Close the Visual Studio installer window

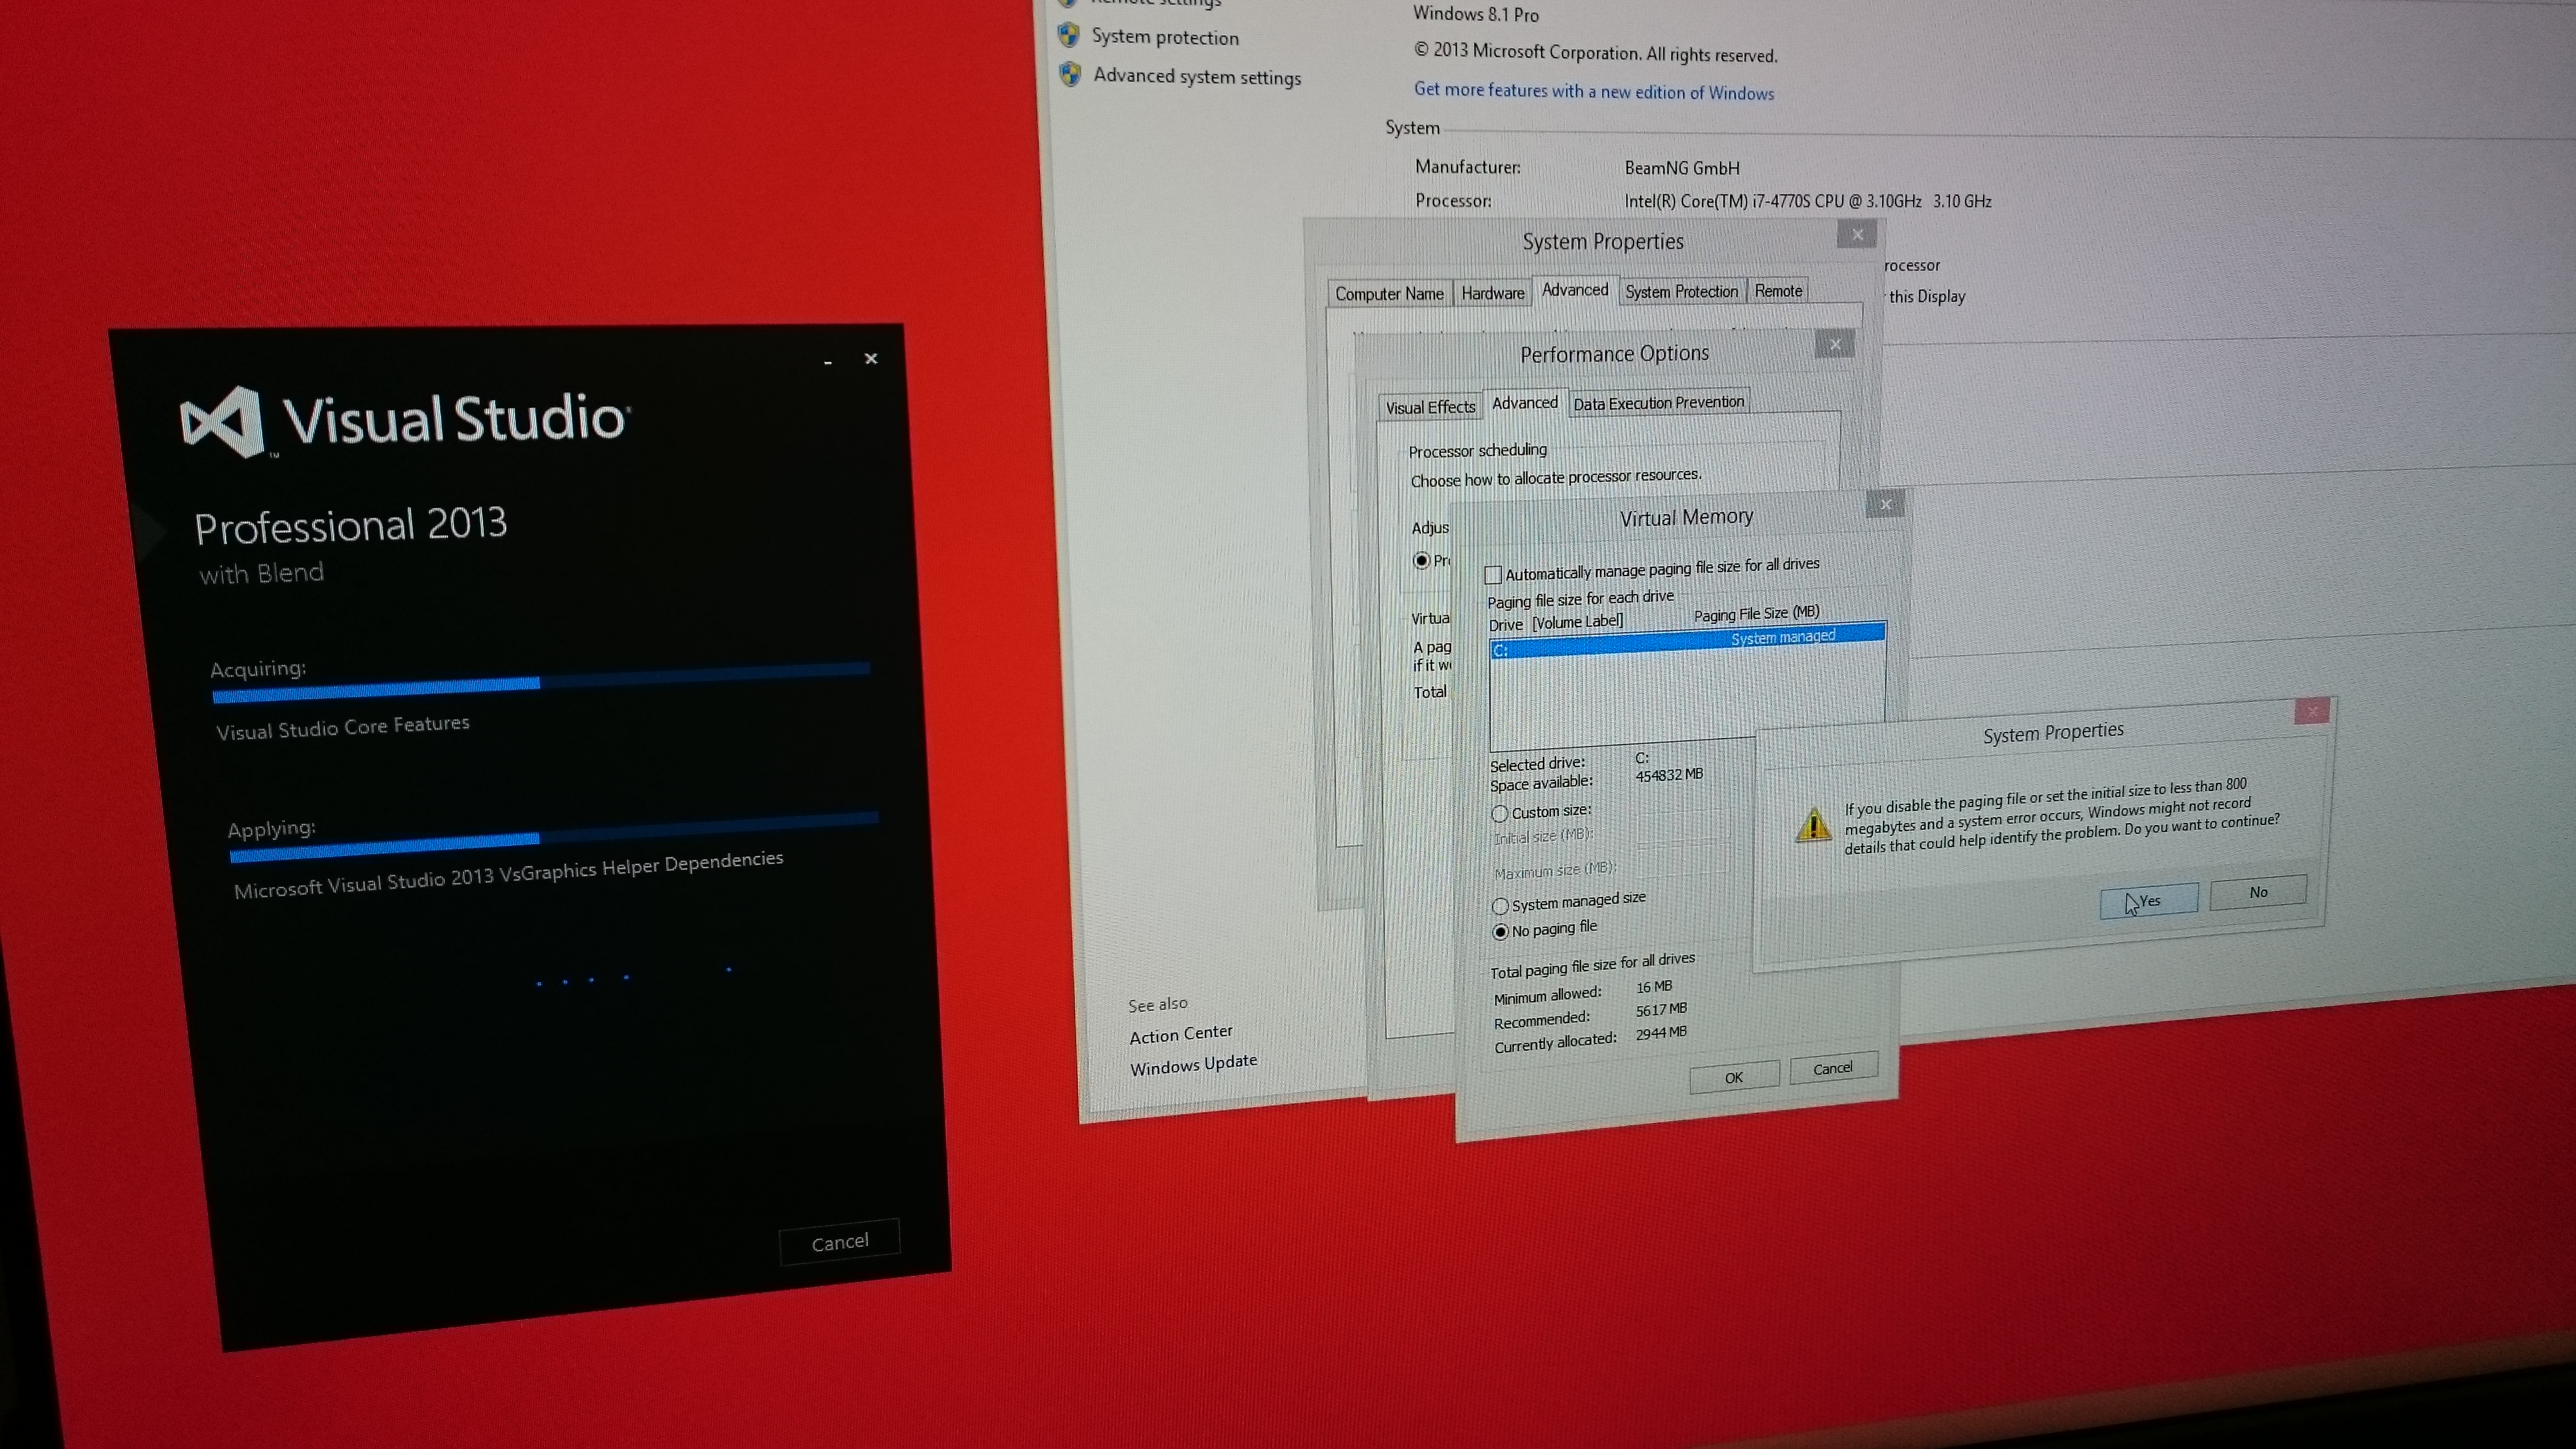point(871,358)
